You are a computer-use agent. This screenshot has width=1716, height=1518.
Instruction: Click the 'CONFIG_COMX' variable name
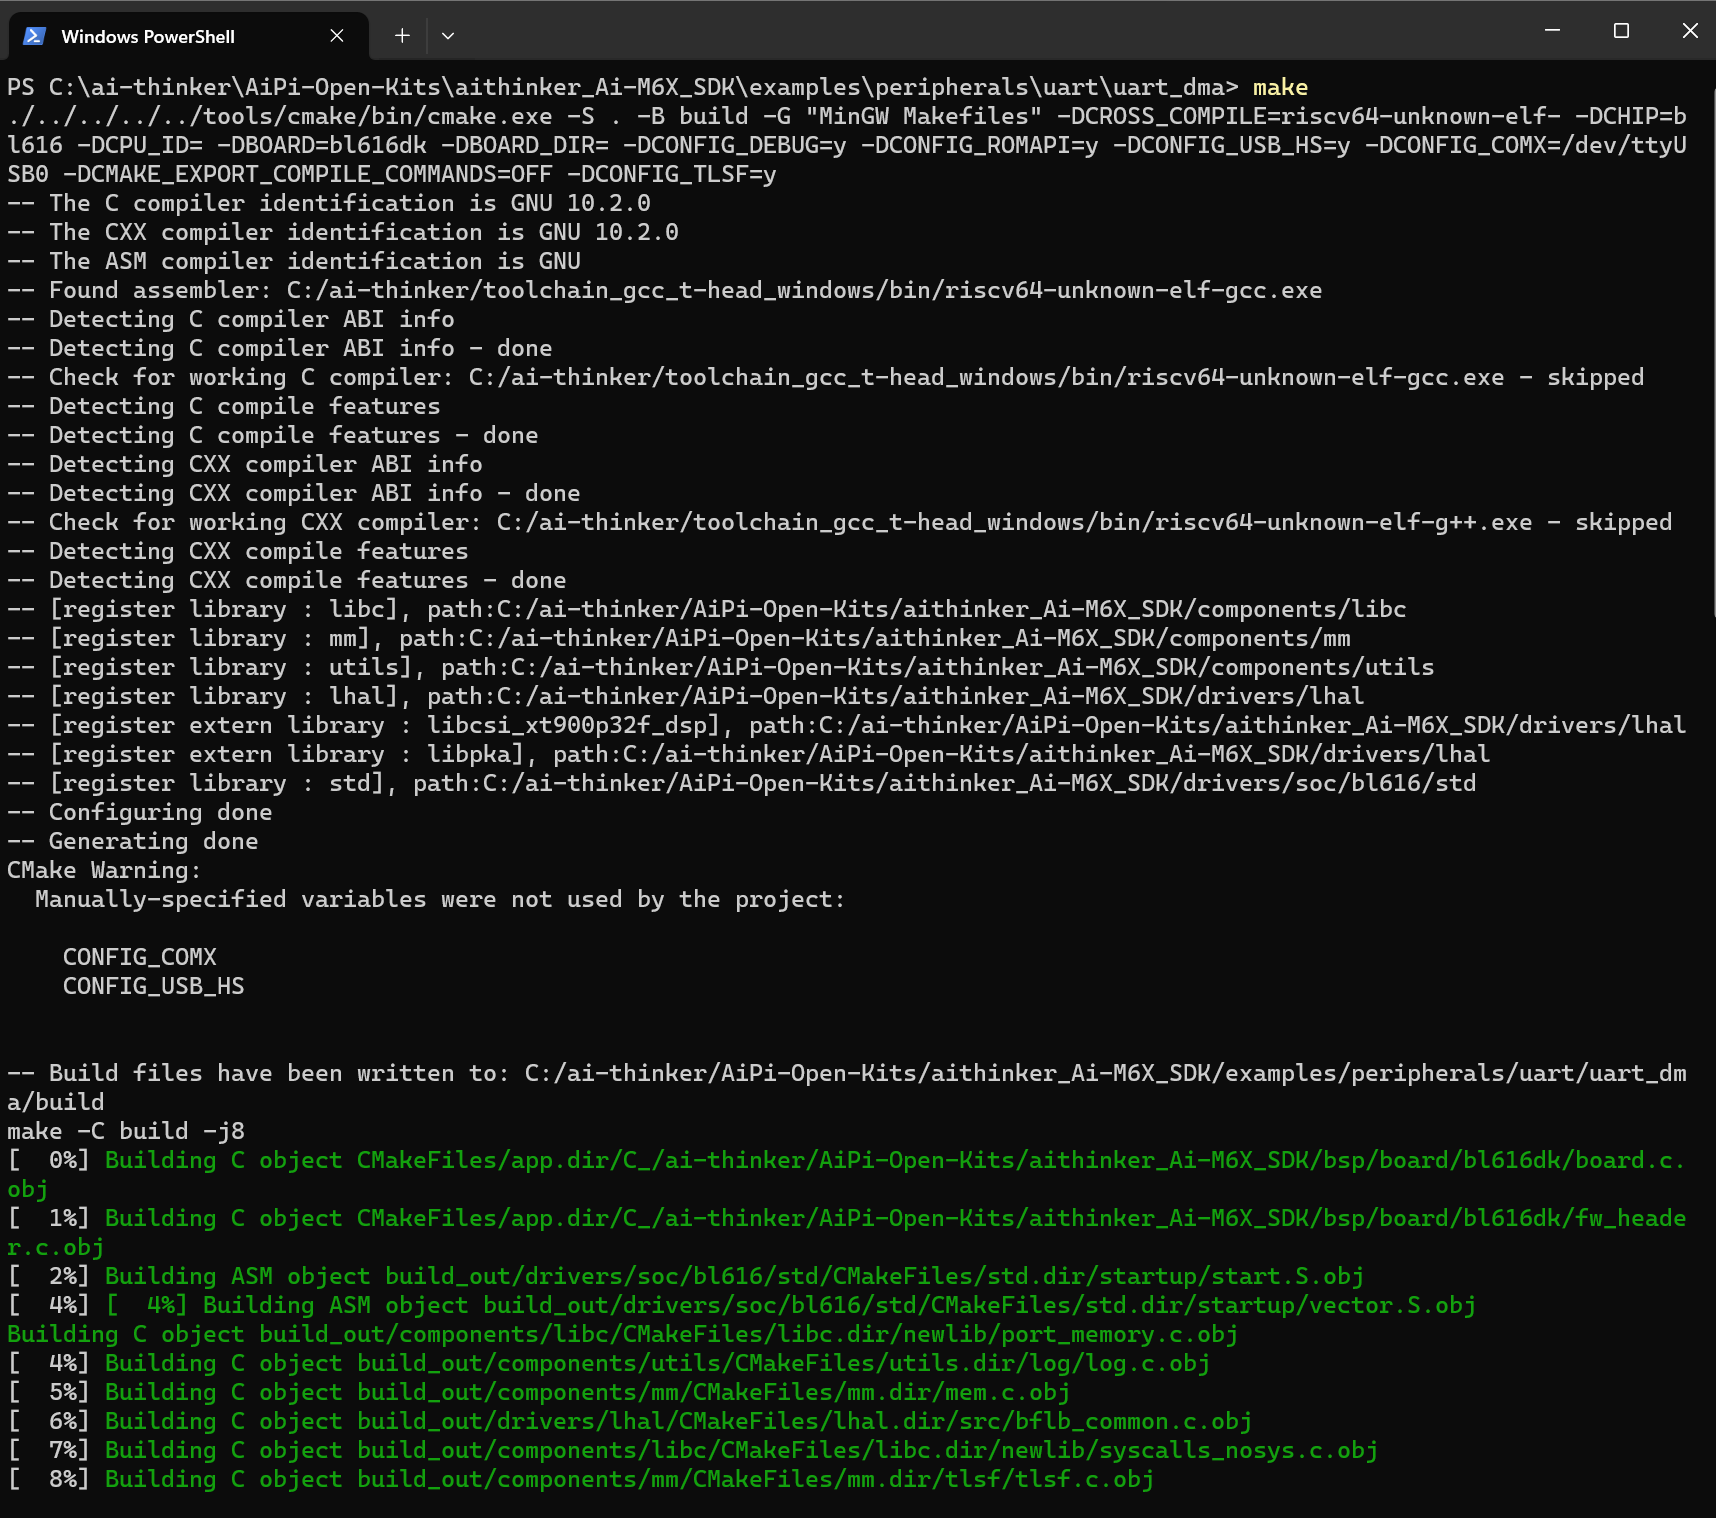[140, 958]
